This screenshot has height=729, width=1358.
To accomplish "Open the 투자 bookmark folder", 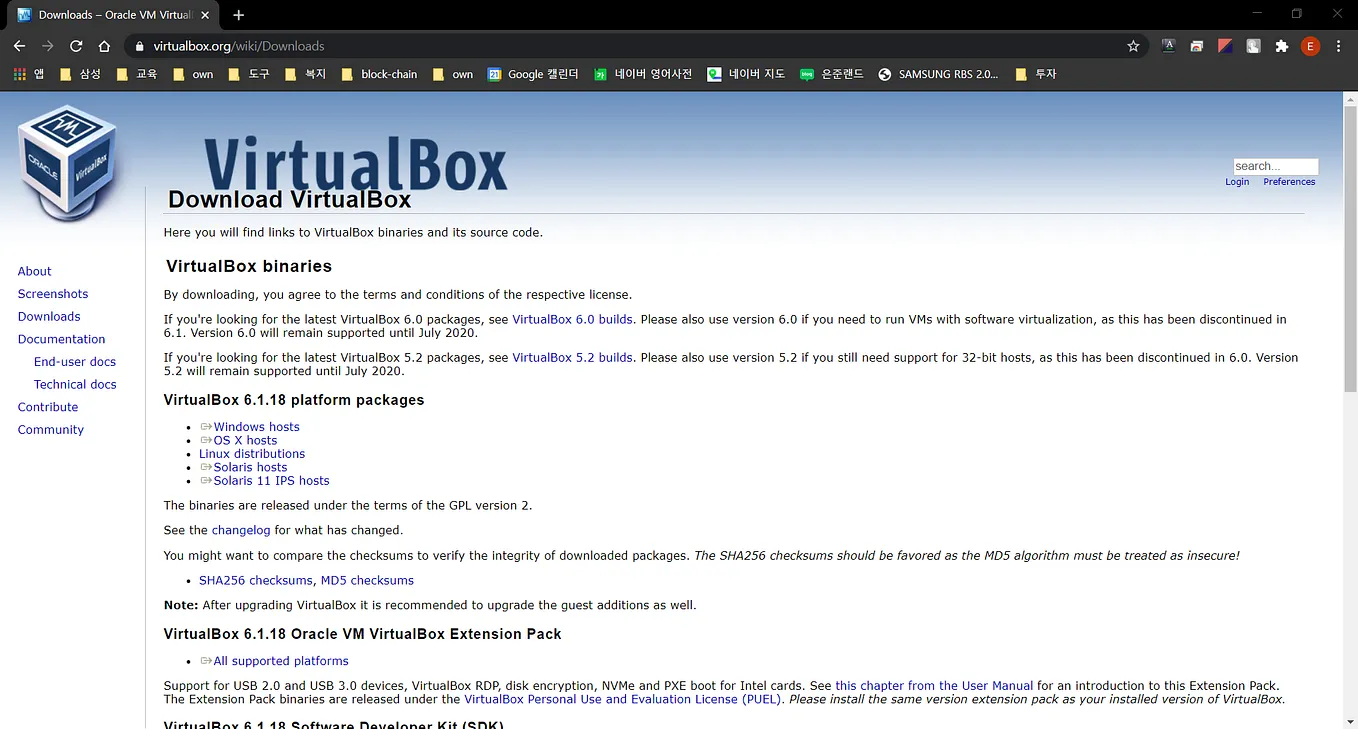I will 1035,74.
